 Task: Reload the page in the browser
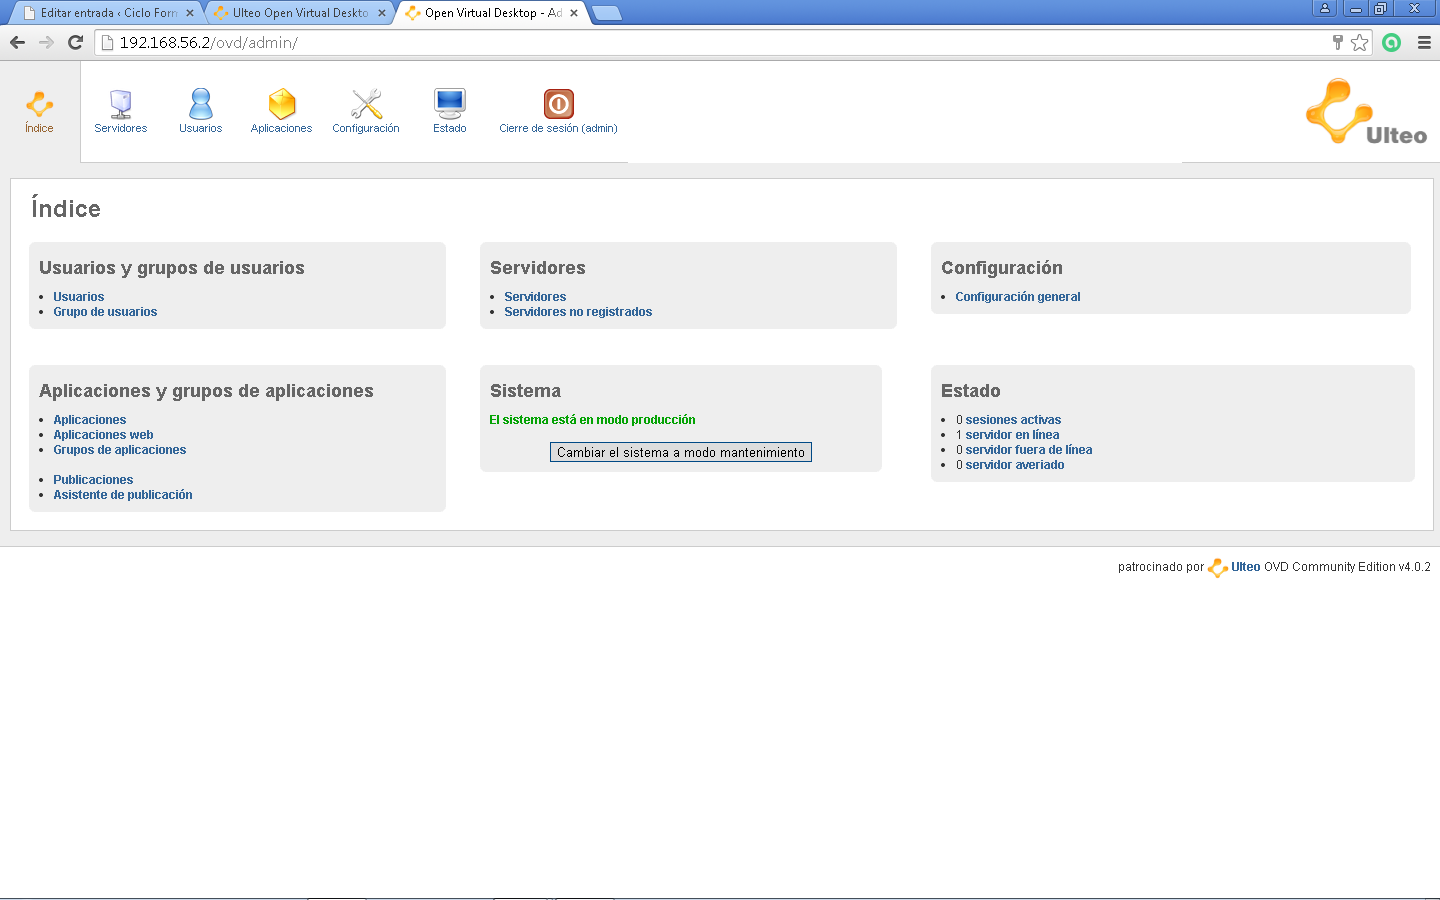coord(75,42)
